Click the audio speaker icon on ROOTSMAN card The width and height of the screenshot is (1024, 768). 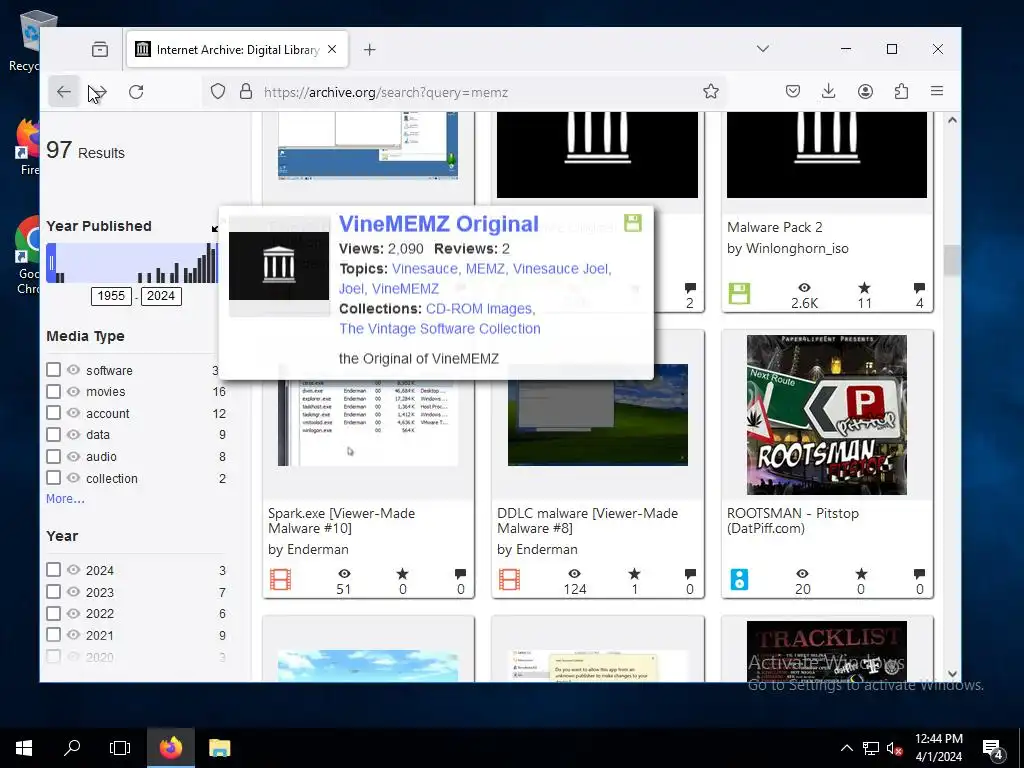[739, 579]
